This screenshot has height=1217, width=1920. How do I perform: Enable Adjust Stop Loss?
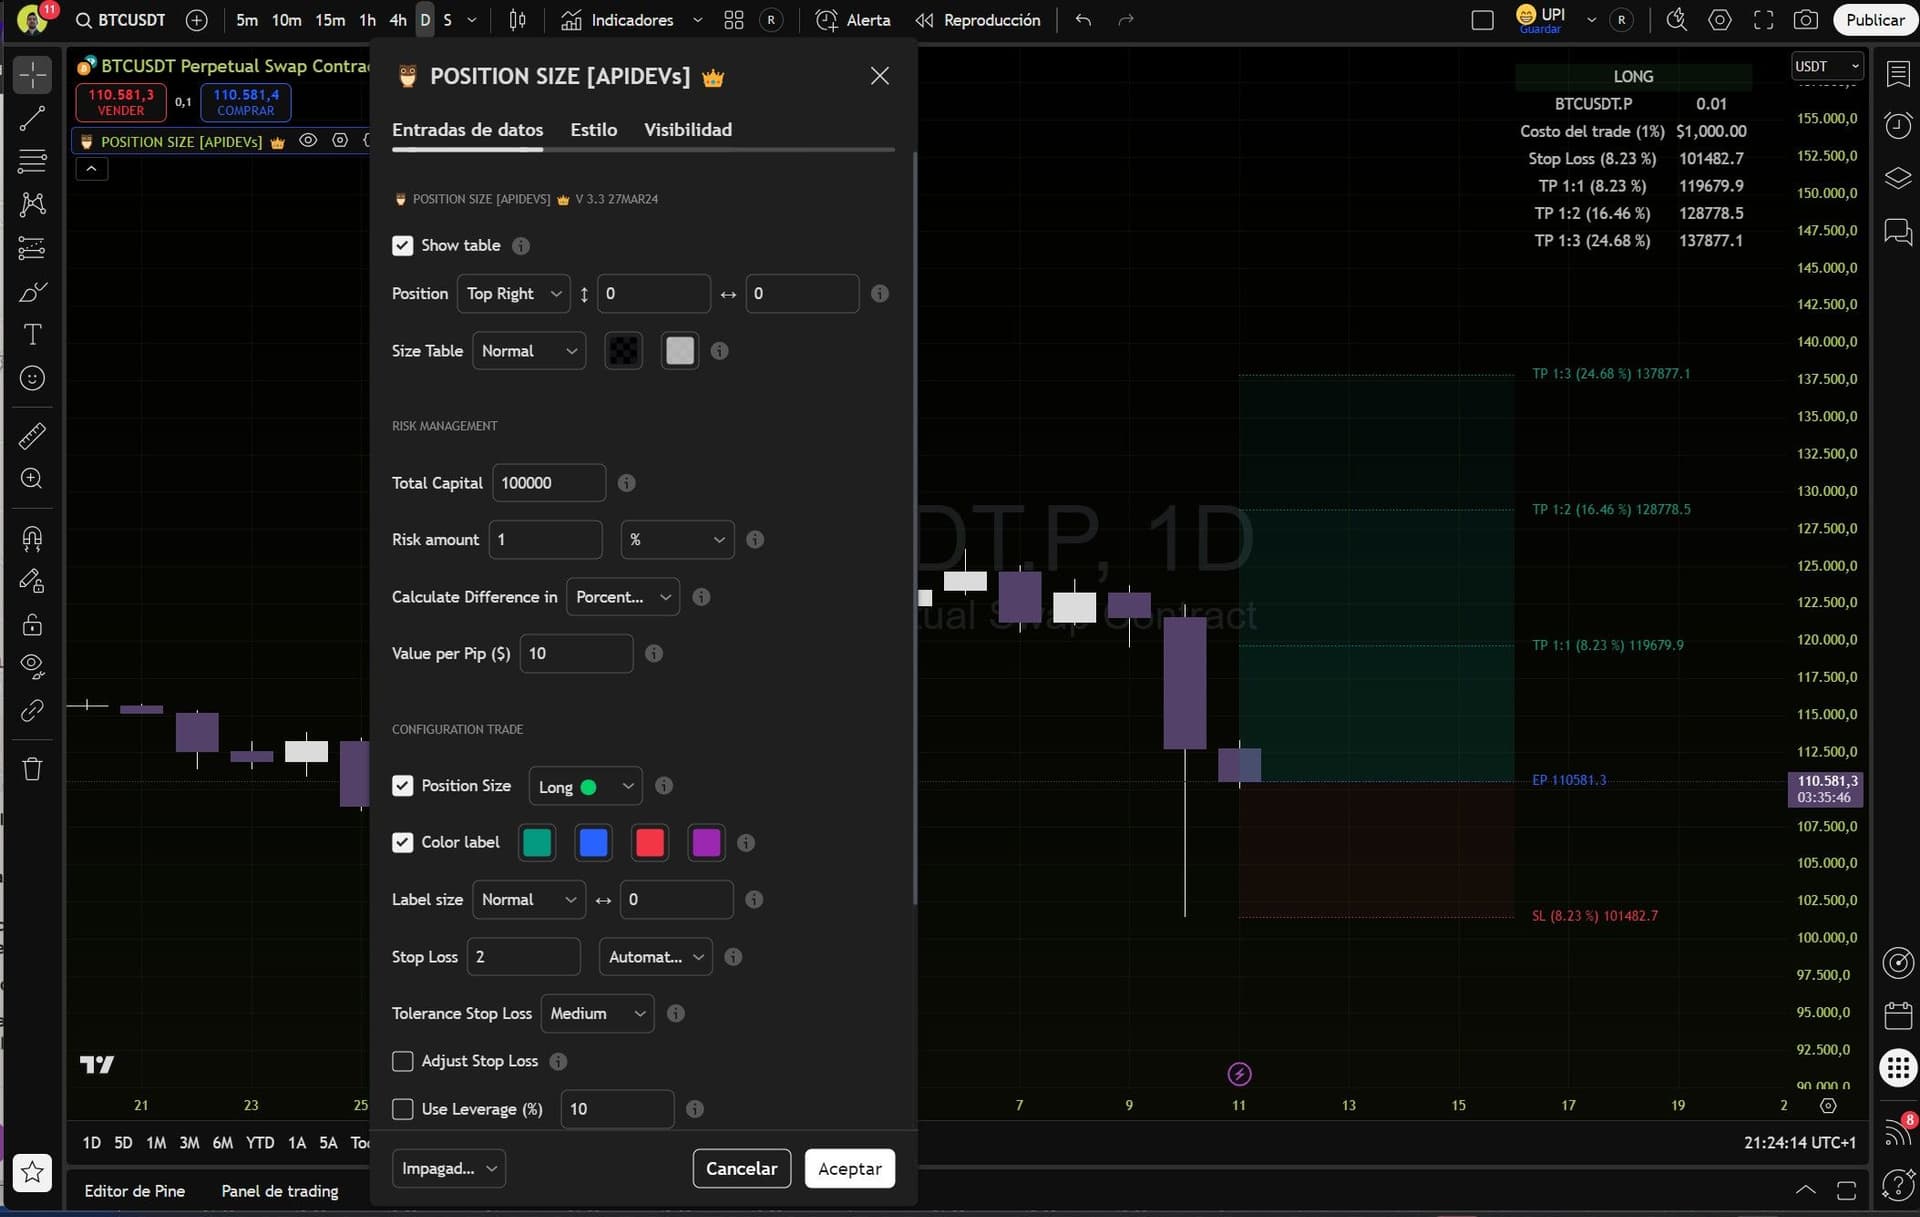tap(403, 1061)
